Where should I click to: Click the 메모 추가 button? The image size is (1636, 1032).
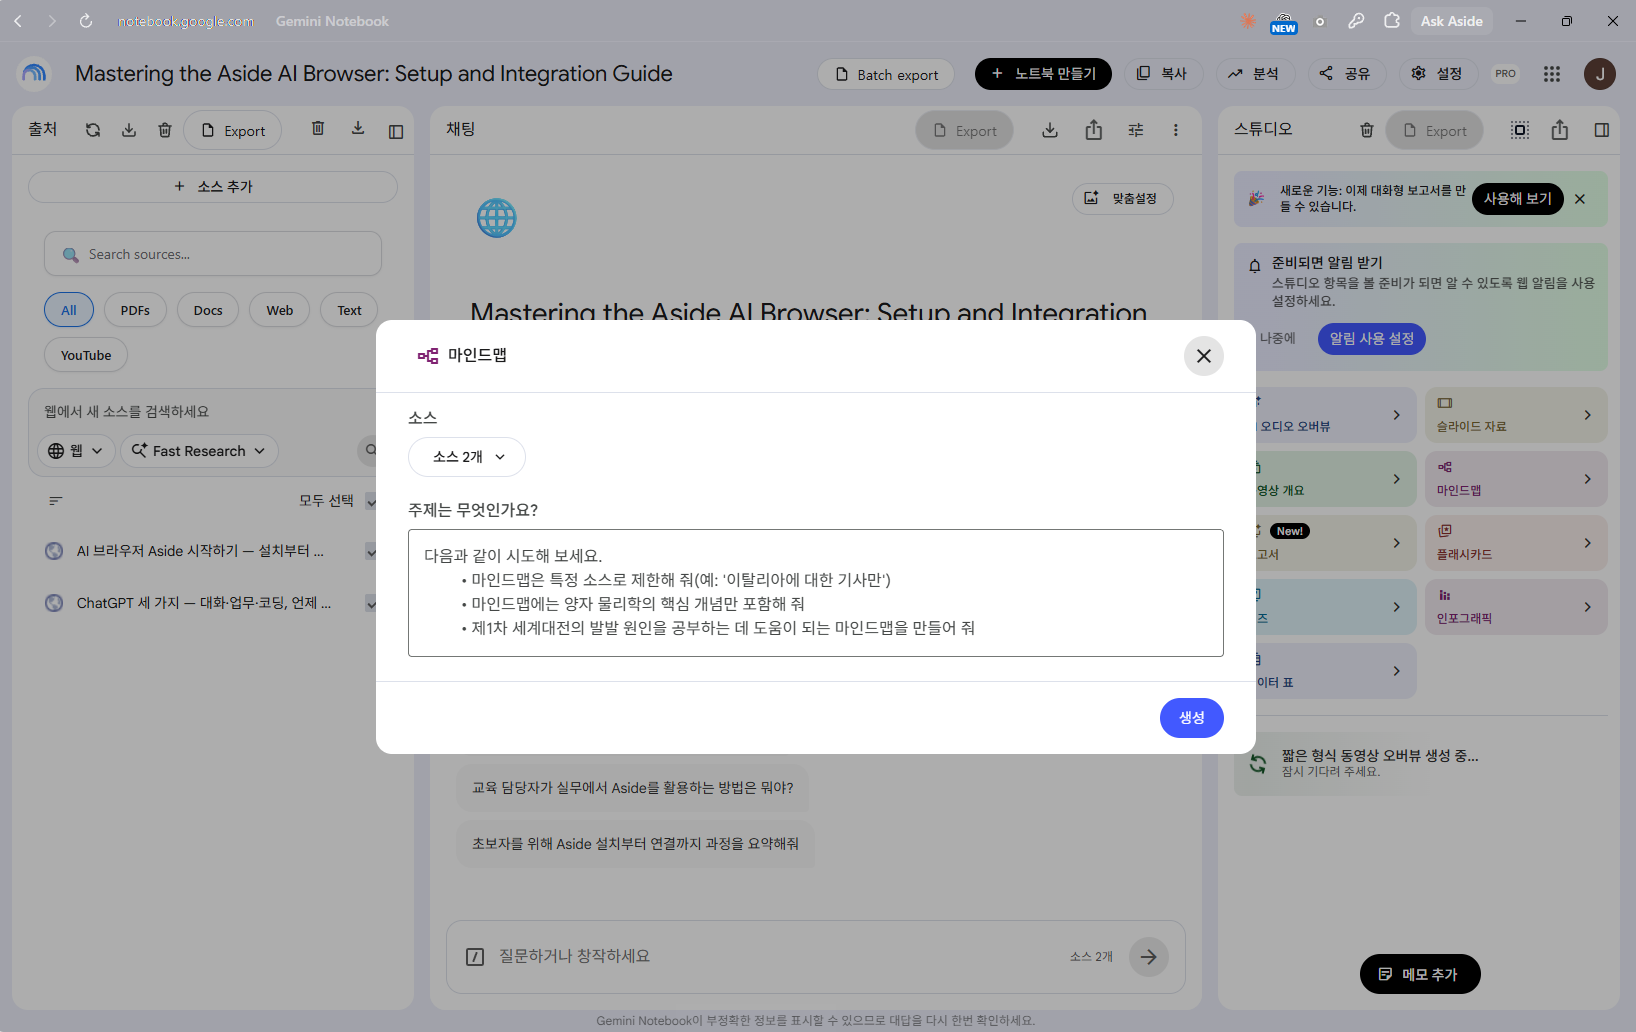pos(1420,974)
